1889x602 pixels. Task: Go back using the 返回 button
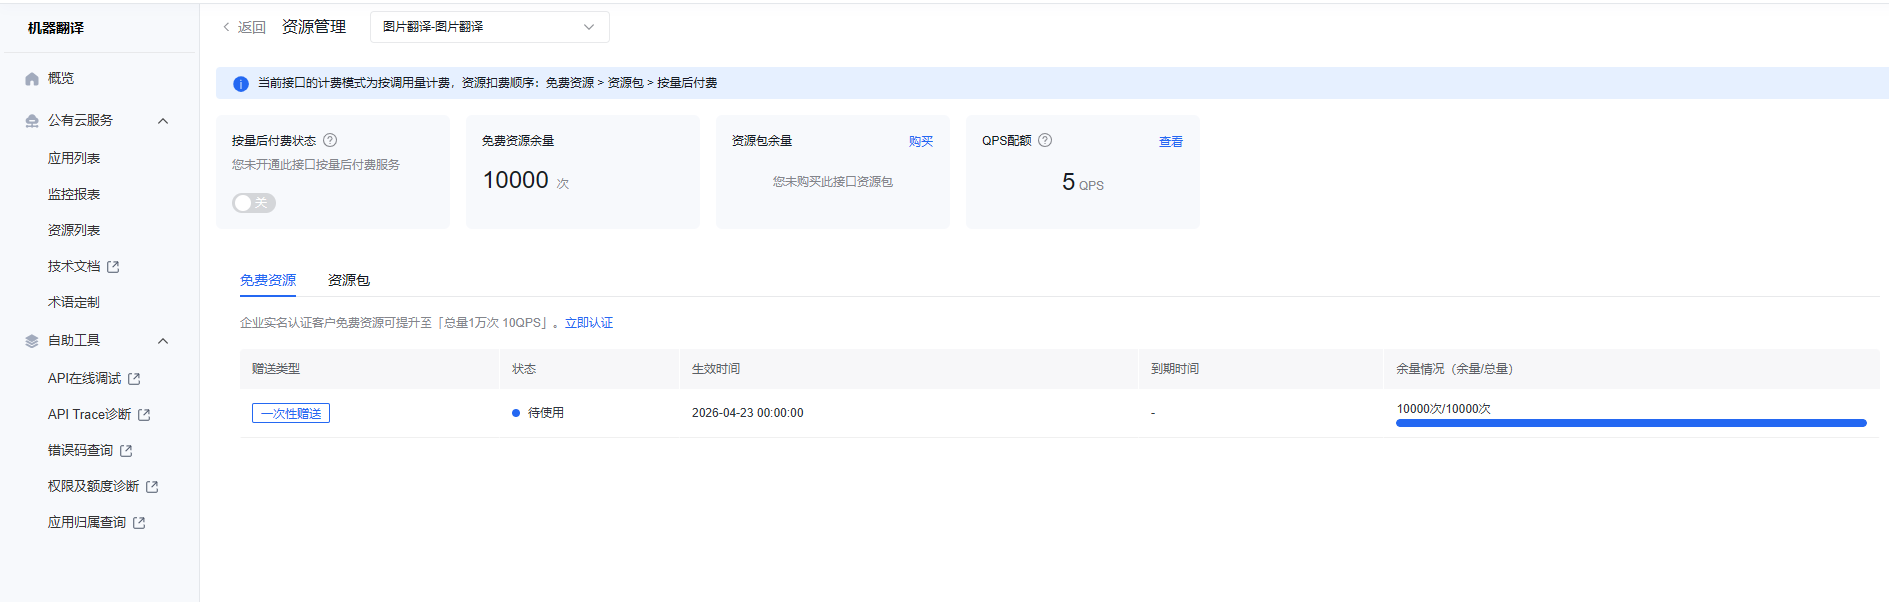[244, 27]
